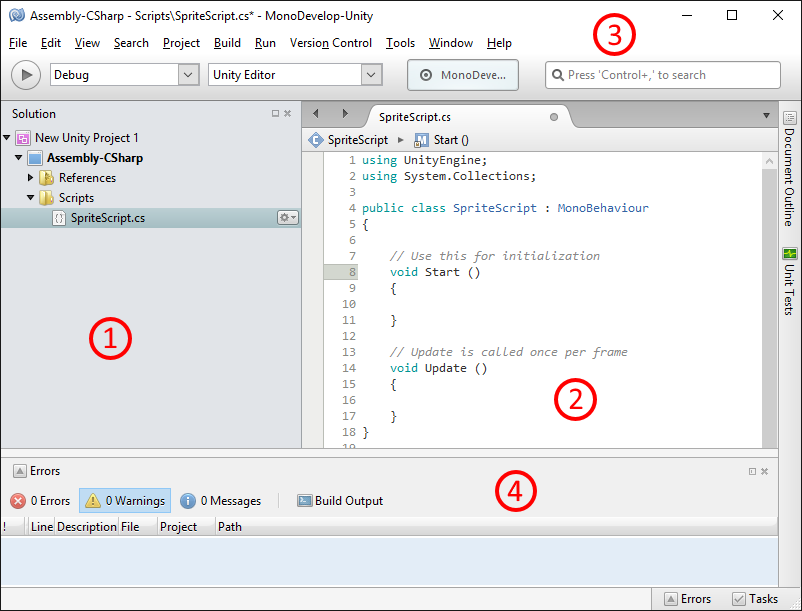
Task: Open the Tools menu
Action: click(400, 43)
